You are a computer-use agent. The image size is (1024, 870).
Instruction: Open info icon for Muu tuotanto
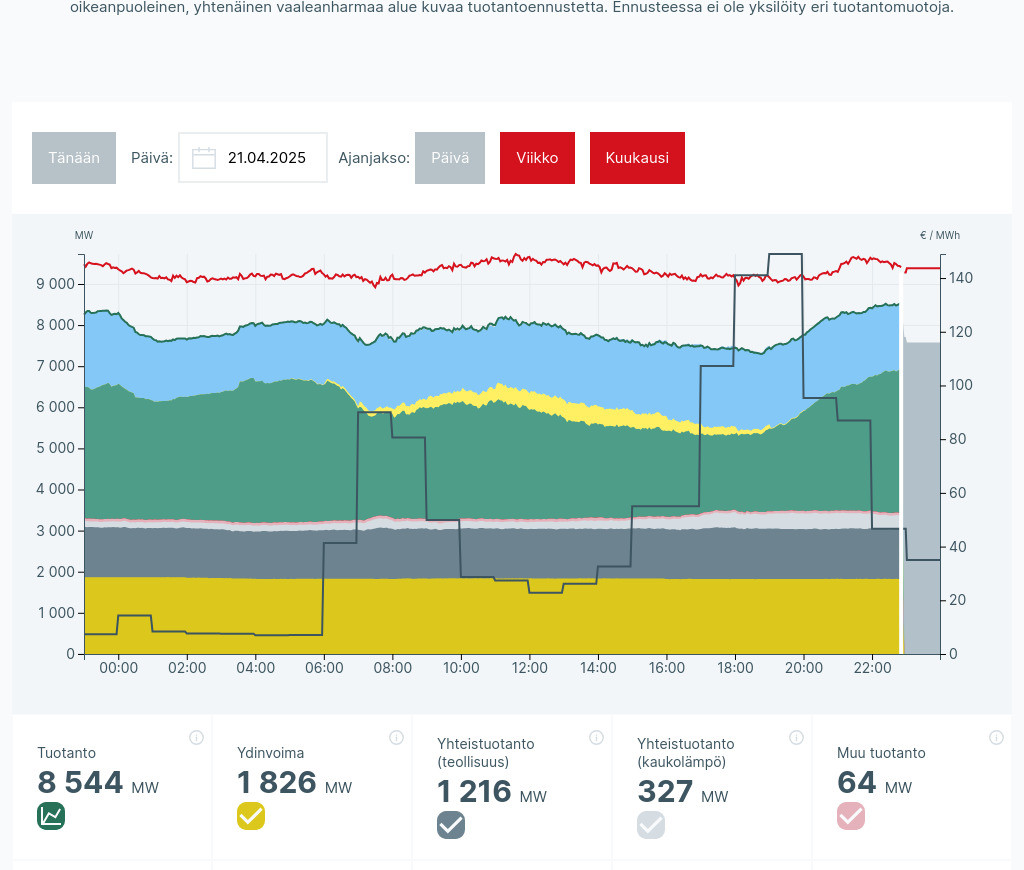point(996,738)
